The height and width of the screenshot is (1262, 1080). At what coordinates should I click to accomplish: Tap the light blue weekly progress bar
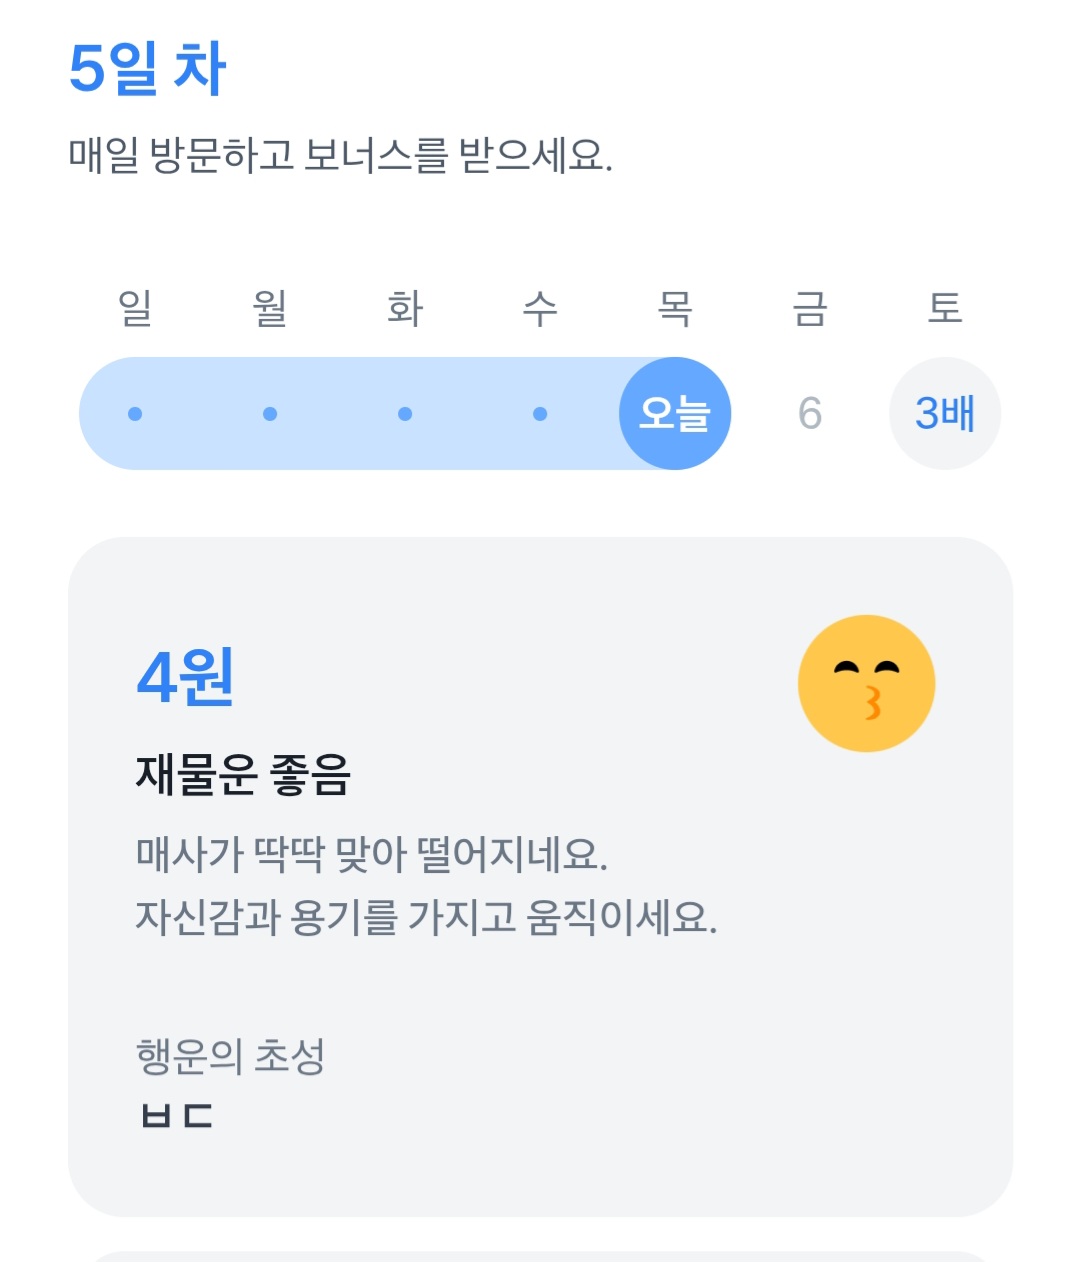405,413
